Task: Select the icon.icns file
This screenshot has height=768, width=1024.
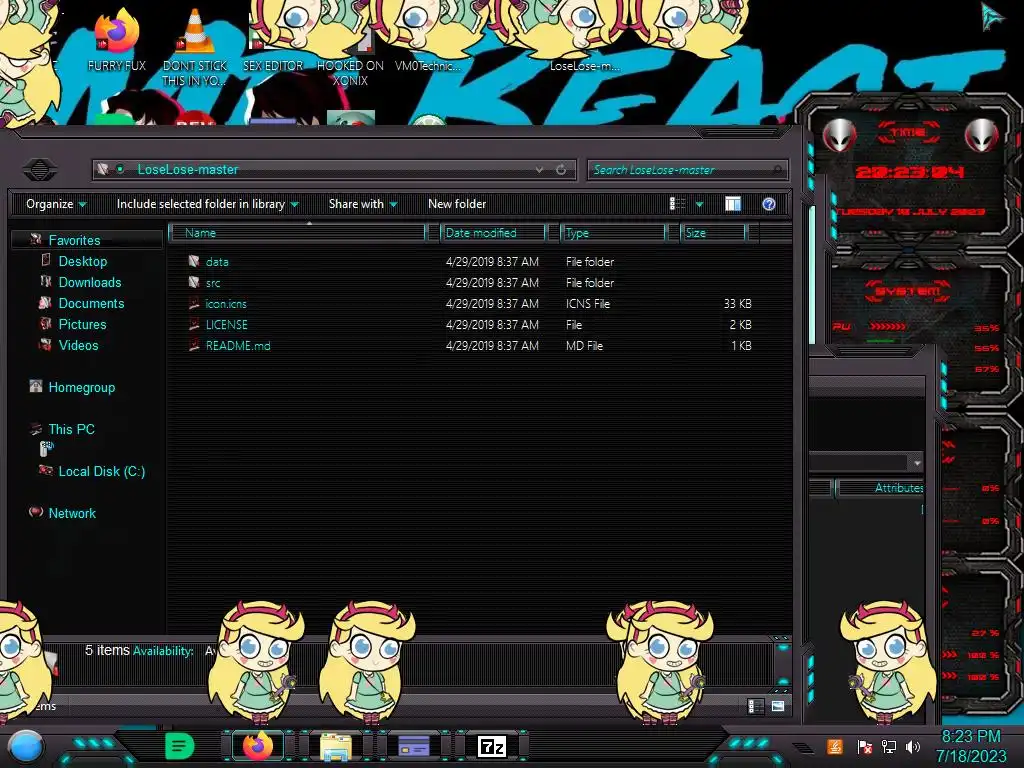Action: tap(470, 304)
